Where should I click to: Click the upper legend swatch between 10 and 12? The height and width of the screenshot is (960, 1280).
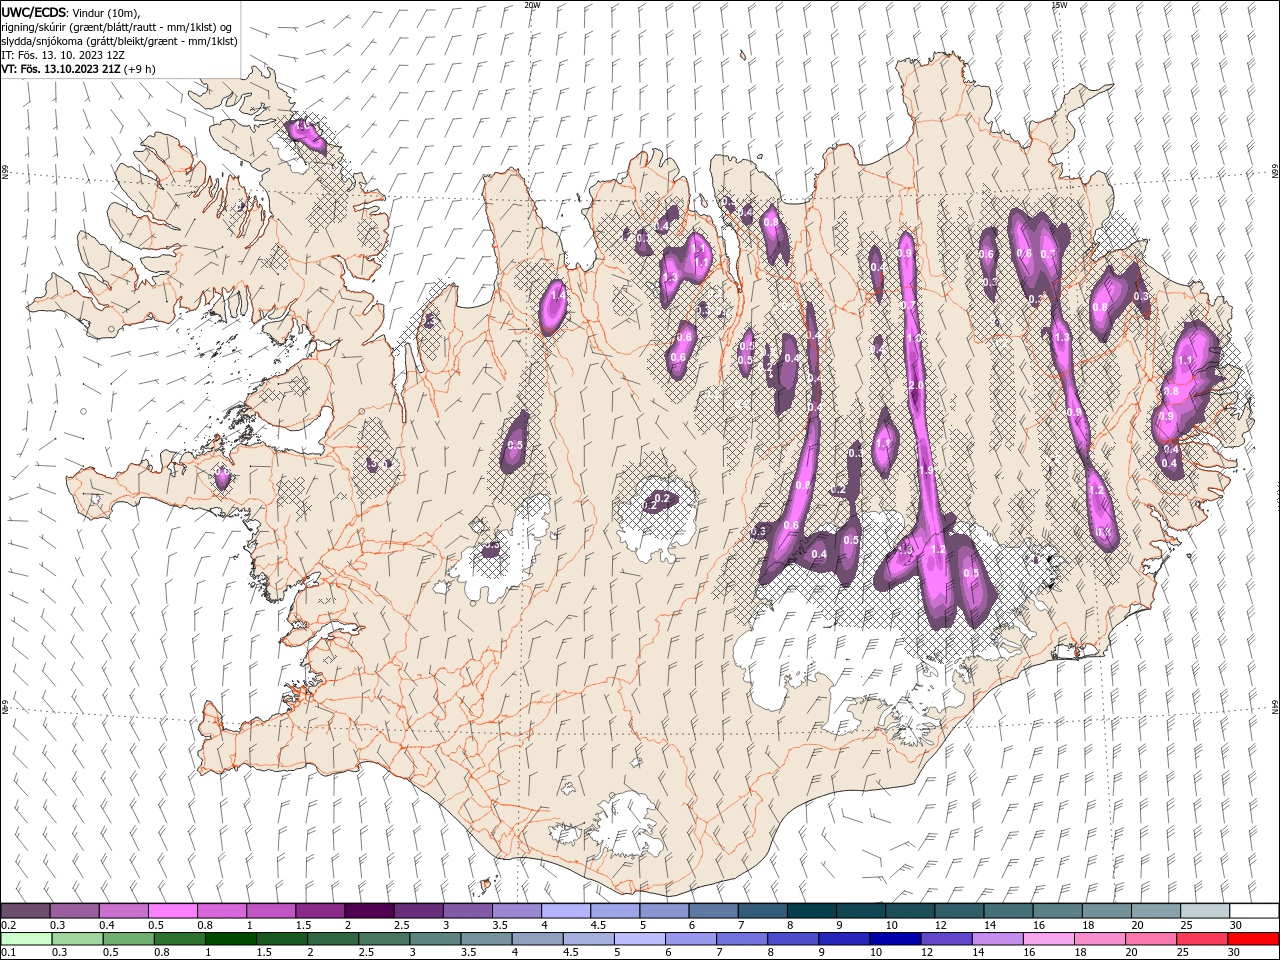(x=910, y=911)
